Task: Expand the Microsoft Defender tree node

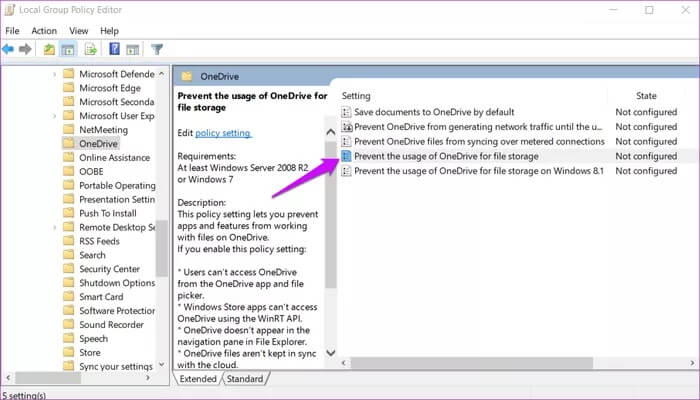Action: click(54, 74)
